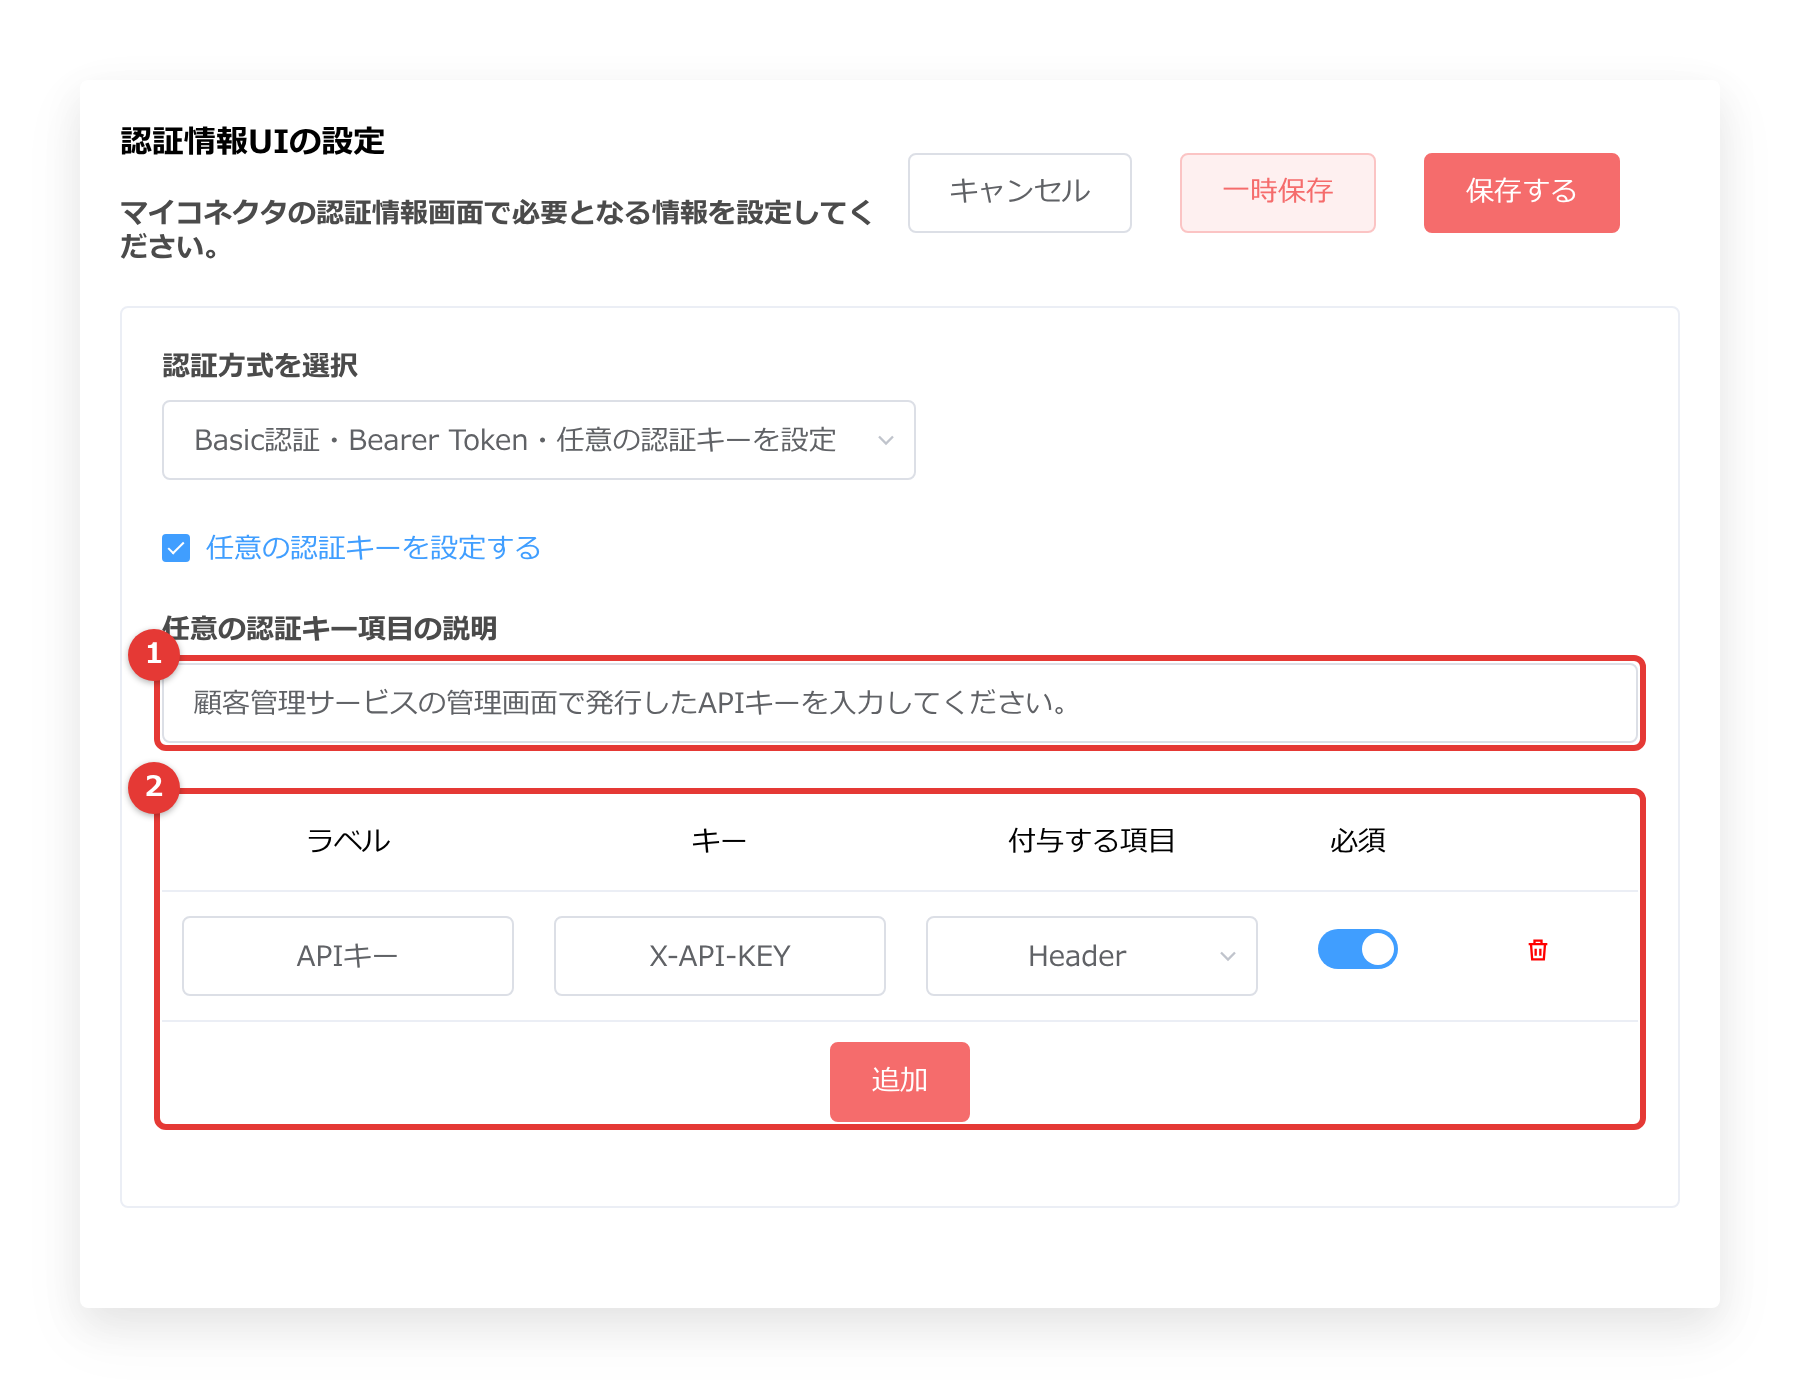The height and width of the screenshot is (1386, 1800).
Task: Click the 任意の認証キーを設定する link text
Action: point(373,548)
